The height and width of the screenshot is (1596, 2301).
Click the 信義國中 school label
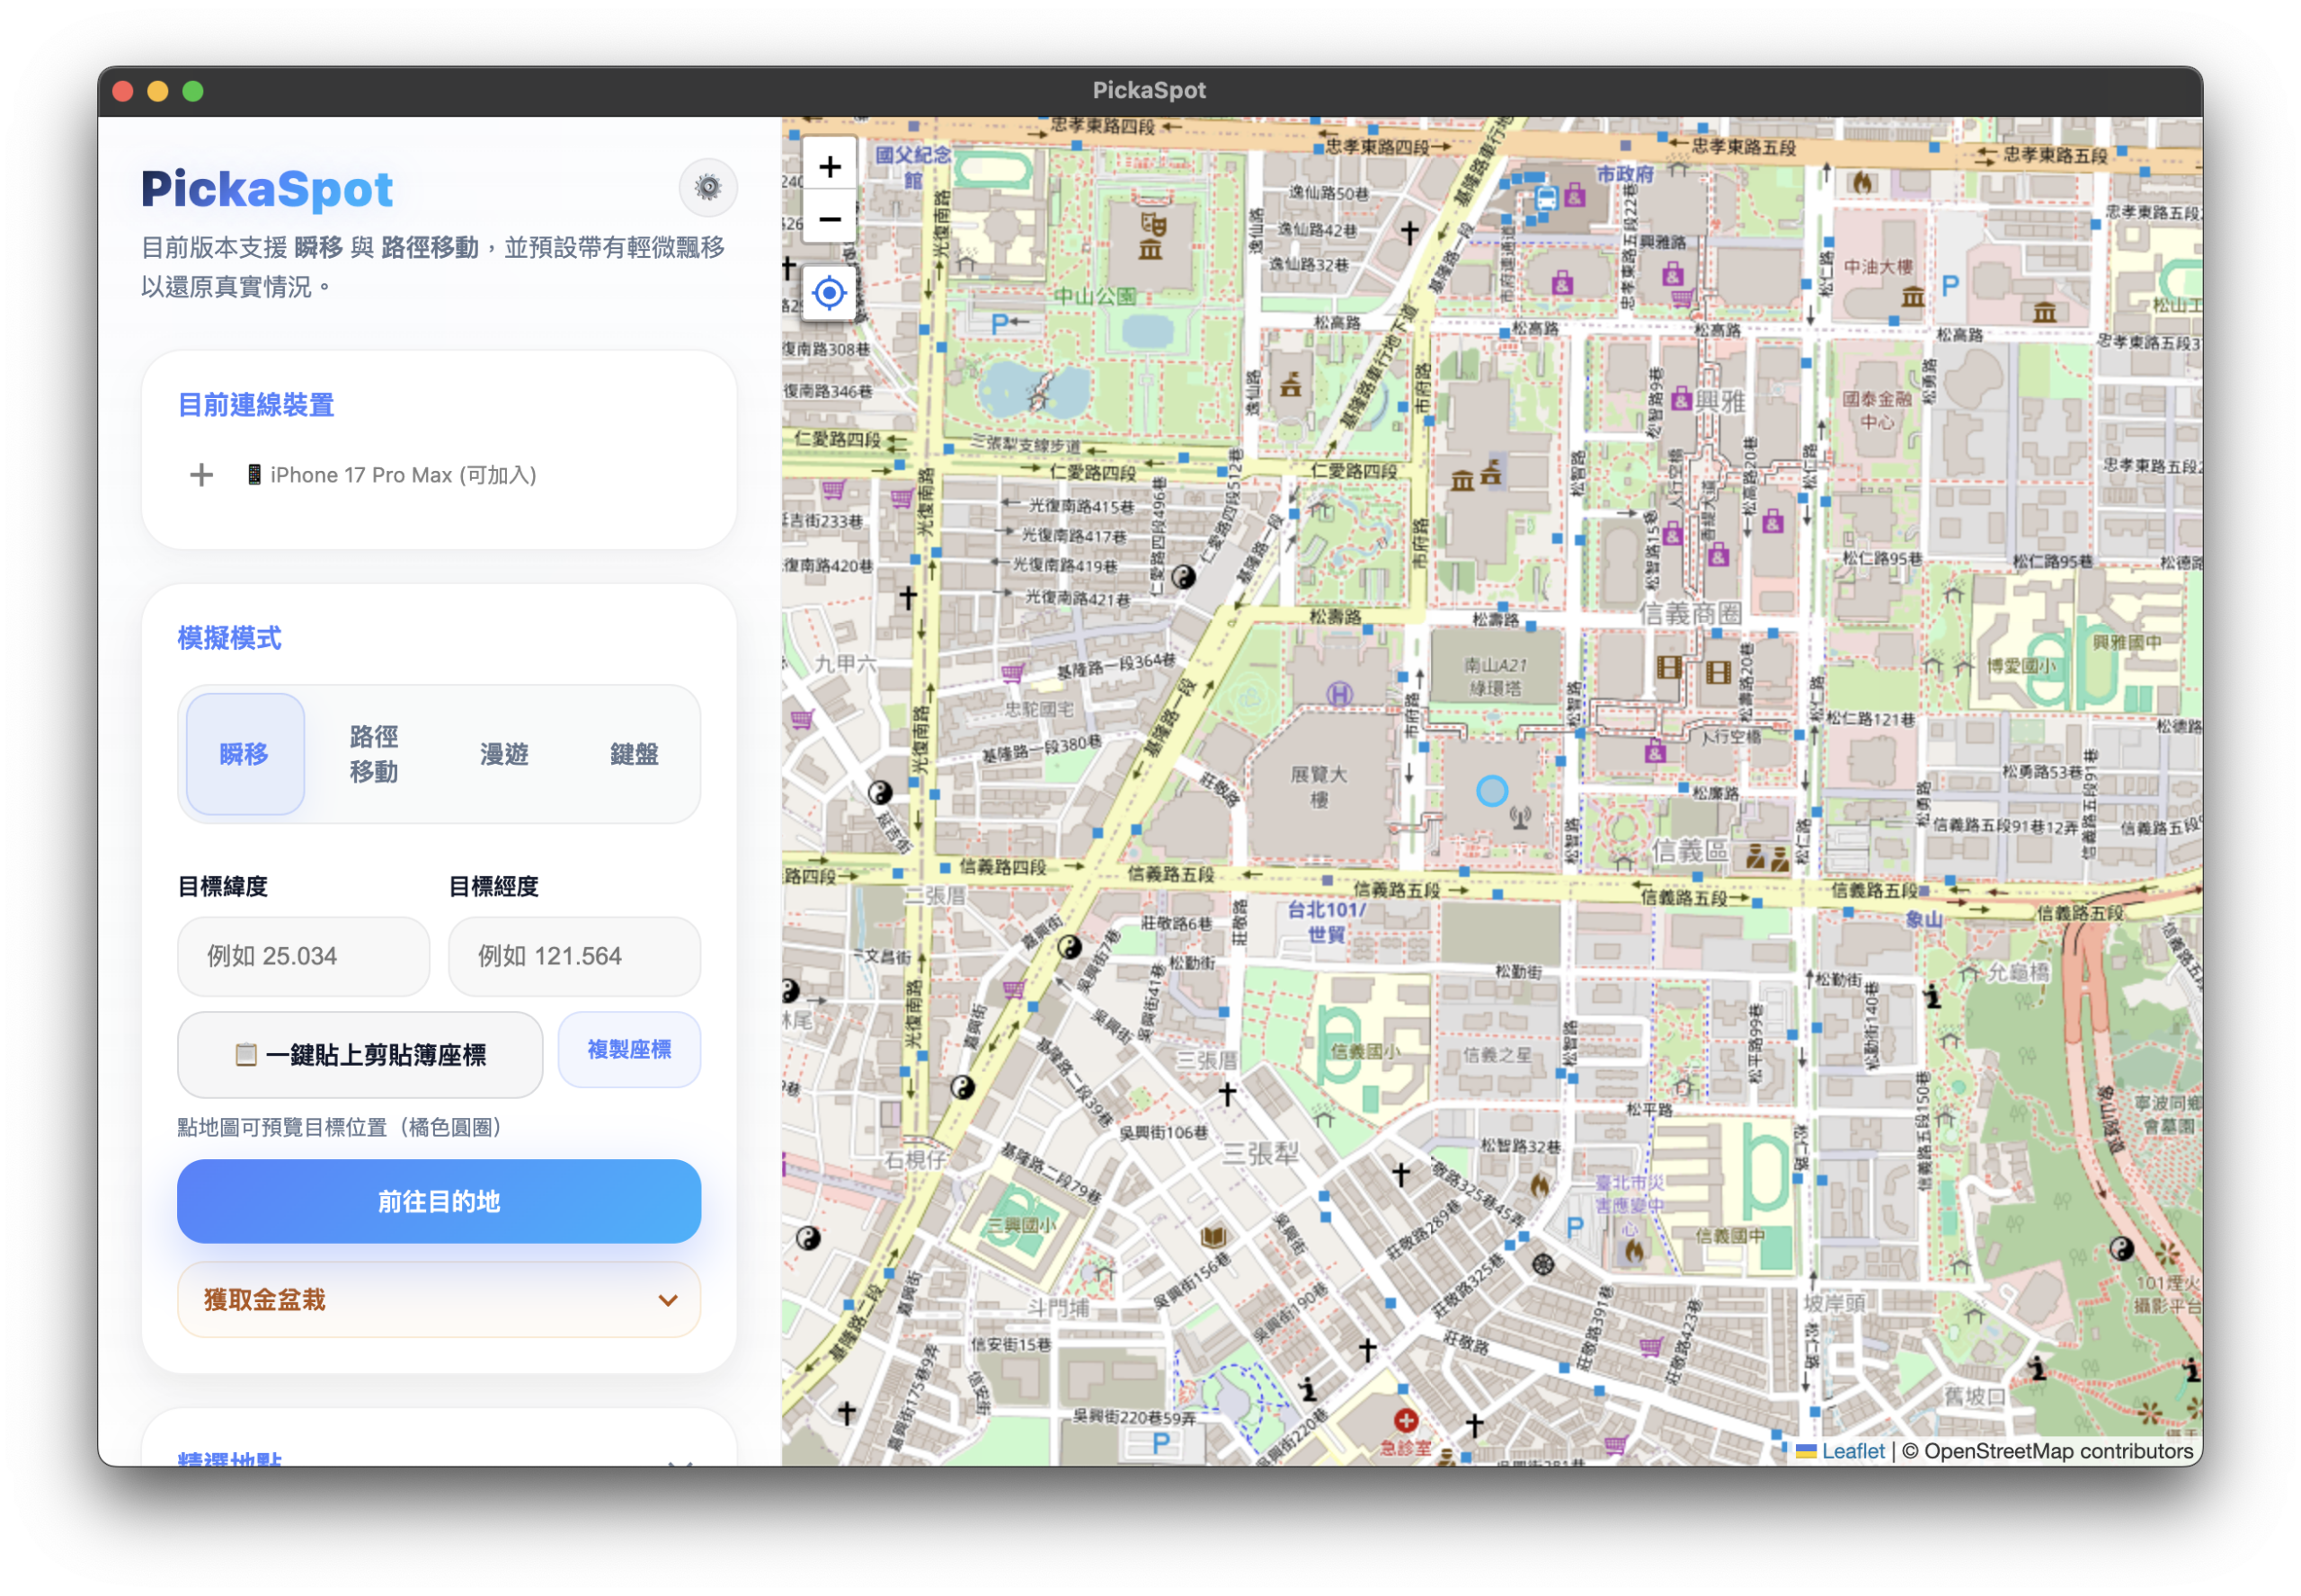tap(1730, 1235)
